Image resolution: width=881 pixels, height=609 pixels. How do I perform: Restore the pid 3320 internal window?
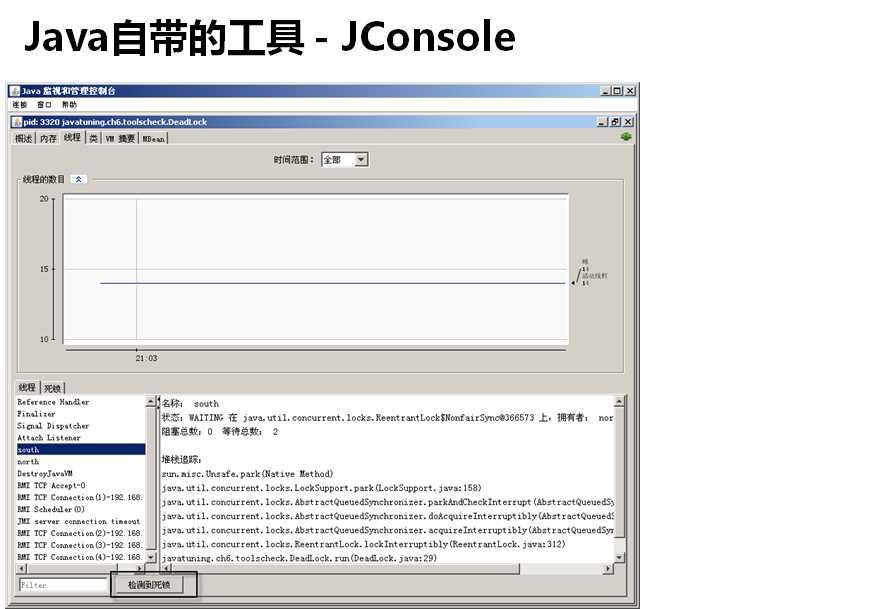click(615, 122)
